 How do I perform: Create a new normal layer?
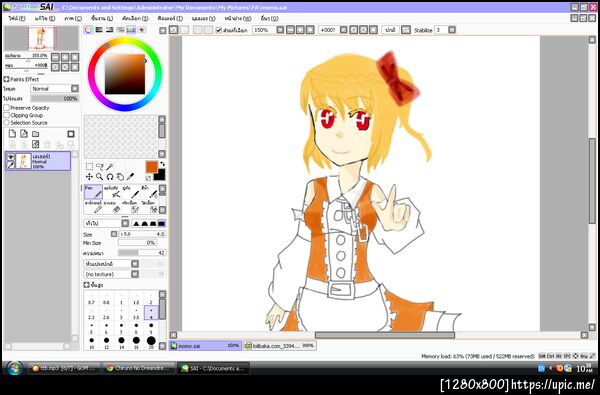[12, 134]
